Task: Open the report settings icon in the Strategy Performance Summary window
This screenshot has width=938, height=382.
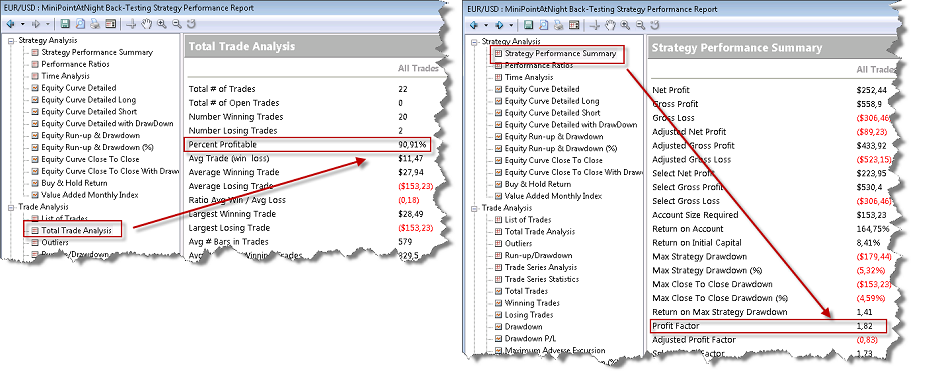Action: coord(574,25)
